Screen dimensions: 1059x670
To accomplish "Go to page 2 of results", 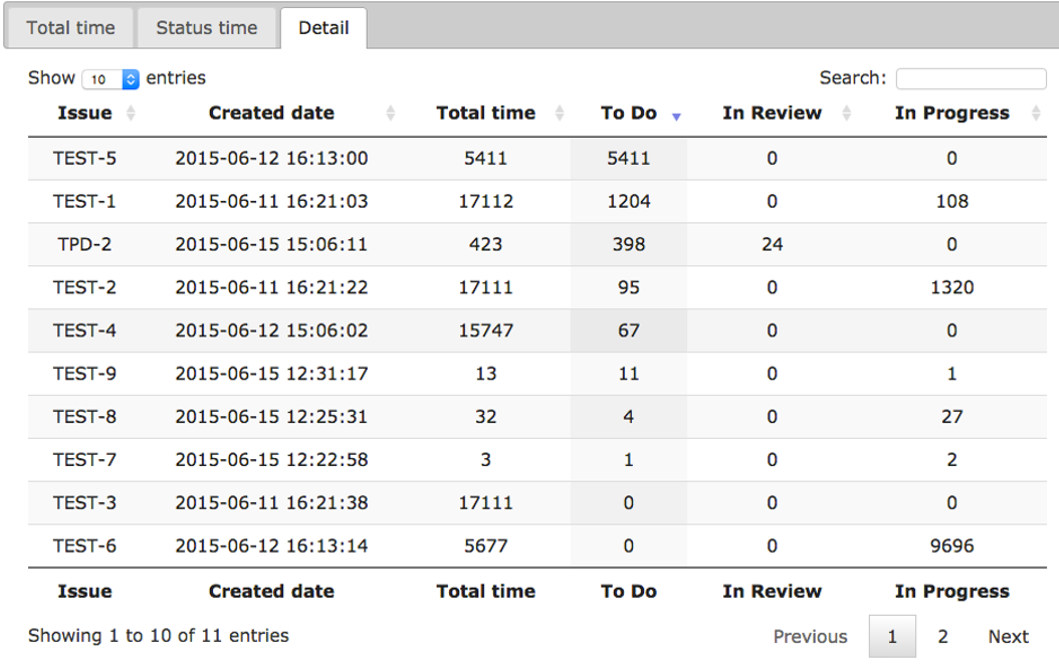I will 943,636.
